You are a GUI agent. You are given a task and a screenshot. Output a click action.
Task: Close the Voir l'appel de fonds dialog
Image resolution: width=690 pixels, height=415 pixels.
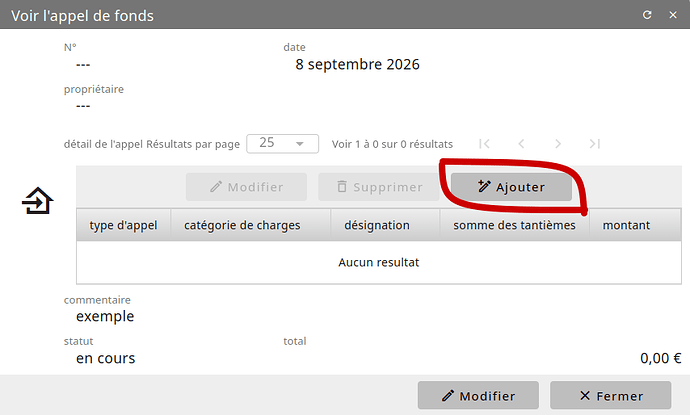[x=673, y=15]
